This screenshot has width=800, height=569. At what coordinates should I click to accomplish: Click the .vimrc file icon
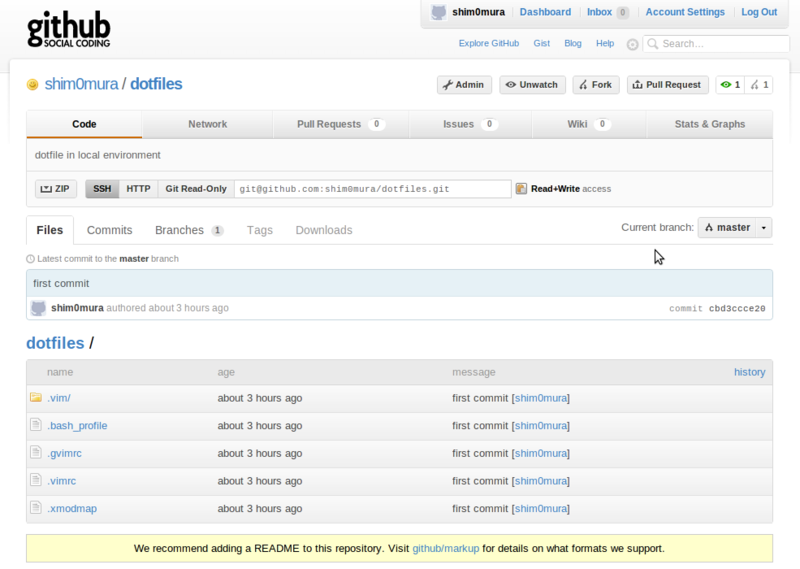(x=36, y=480)
